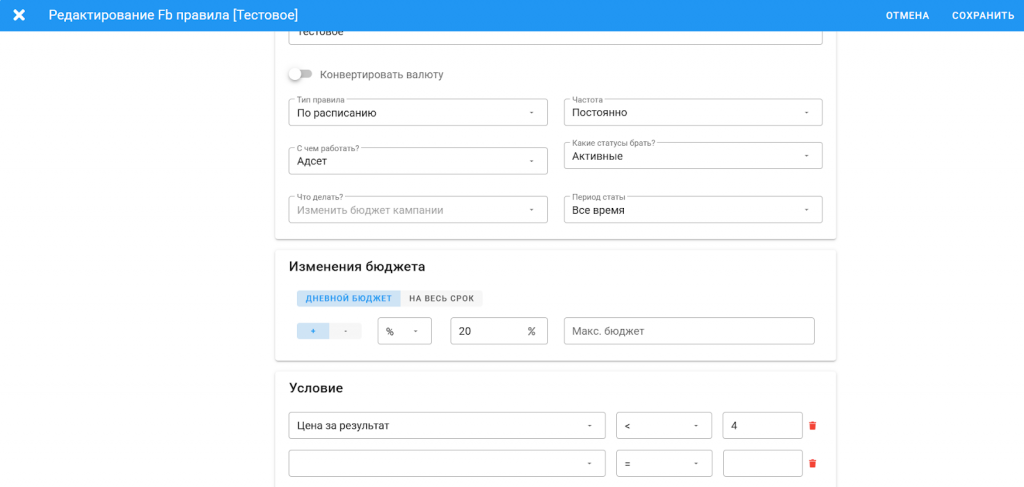The image size is (1024, 487).
Task: Open the '<' comparison operator dropdown
Action: pos(663,426)
